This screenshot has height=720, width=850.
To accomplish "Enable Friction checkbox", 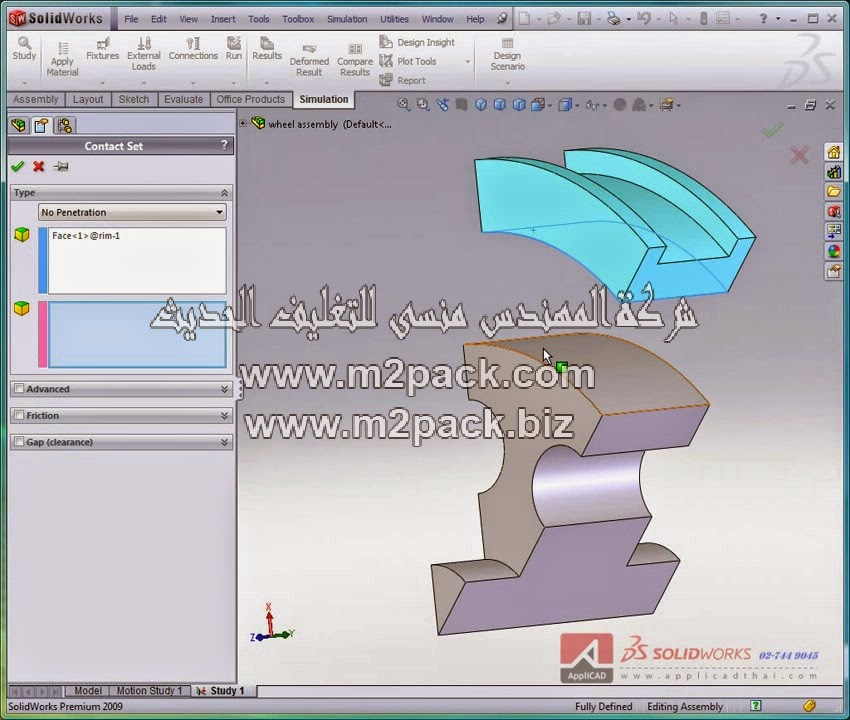I will [19, 415].
